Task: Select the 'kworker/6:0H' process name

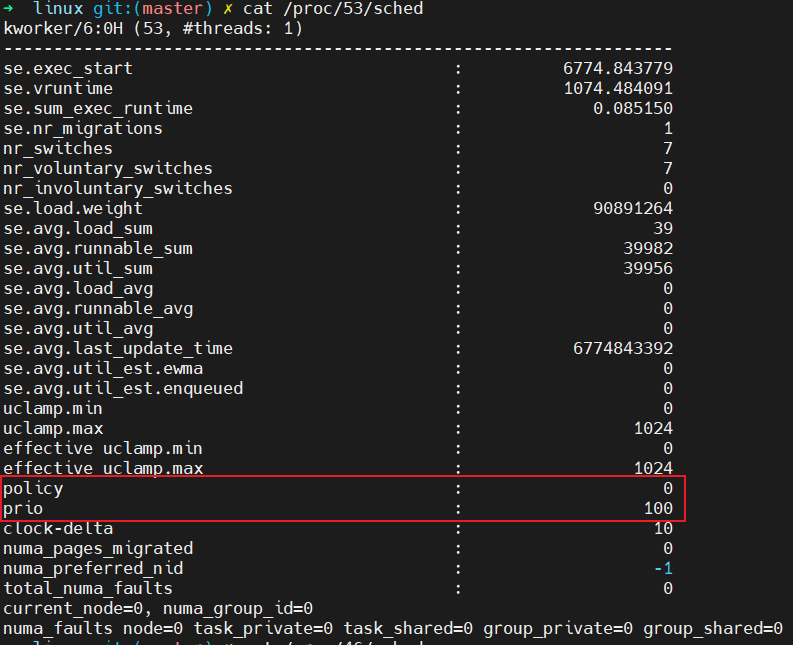Action: pos(63,28)
